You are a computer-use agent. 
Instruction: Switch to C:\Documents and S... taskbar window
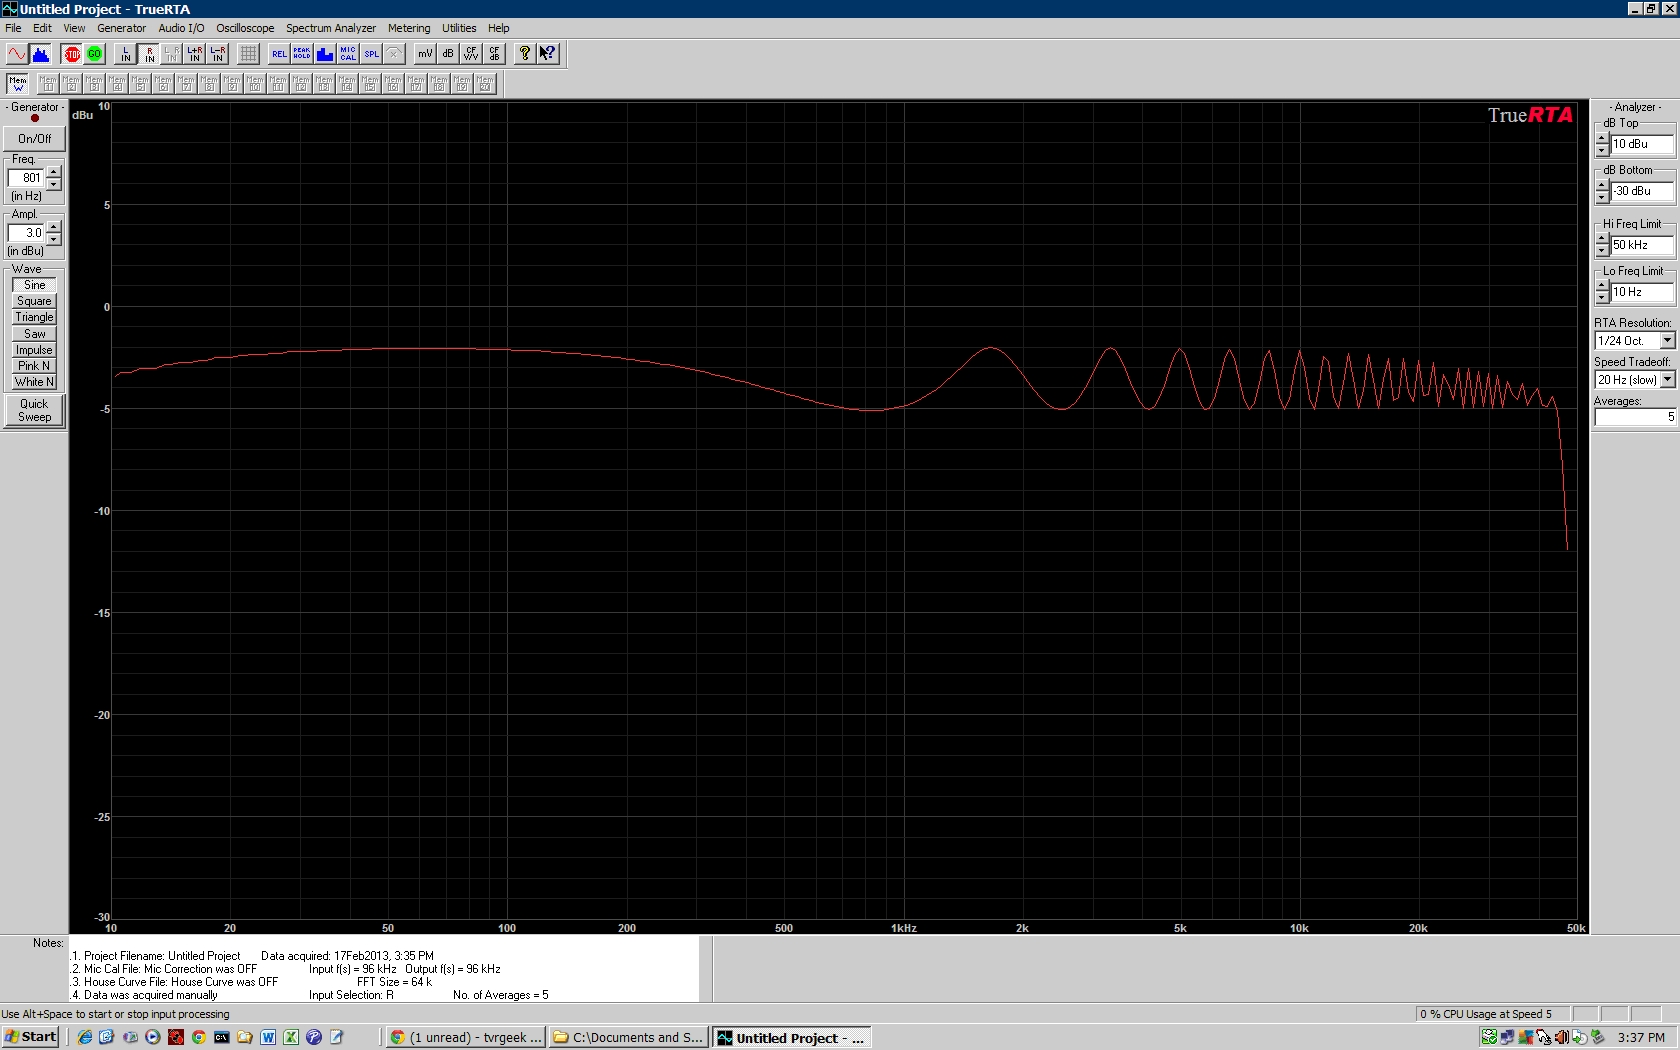[629, 1037]
